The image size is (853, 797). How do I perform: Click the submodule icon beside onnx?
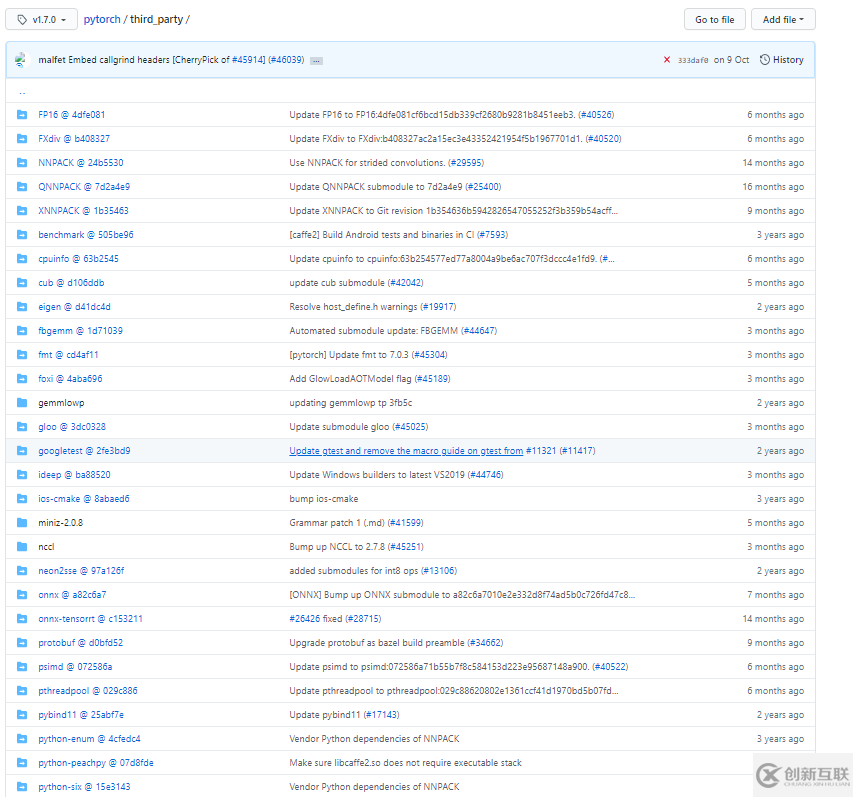tap(22, 595)
